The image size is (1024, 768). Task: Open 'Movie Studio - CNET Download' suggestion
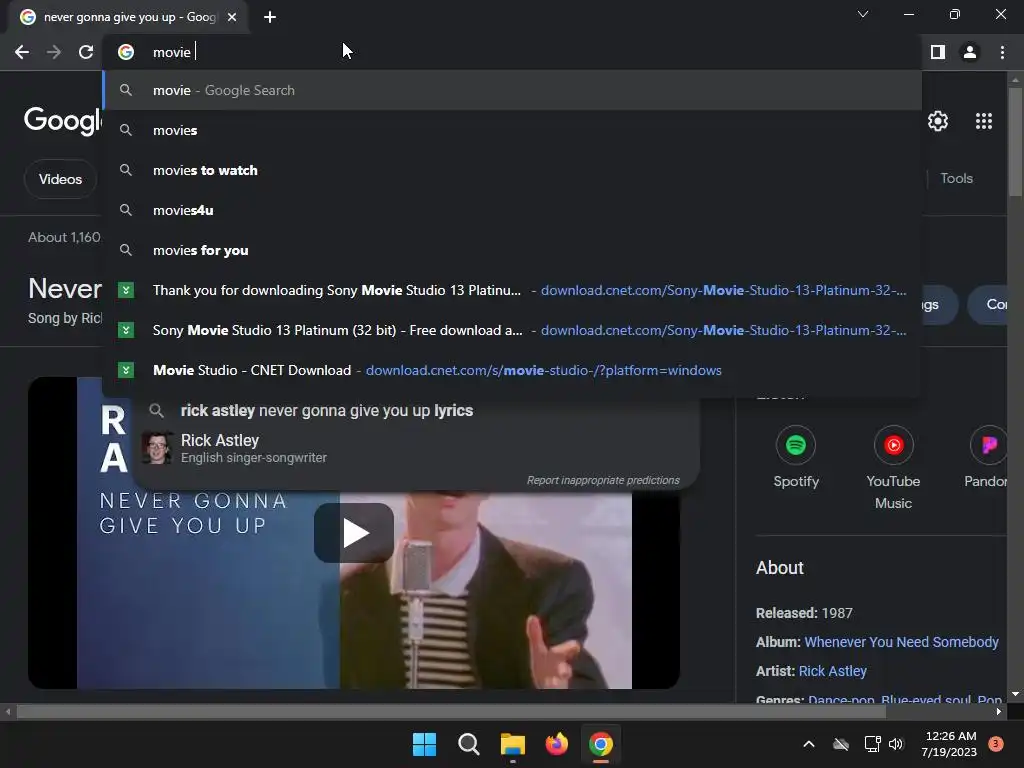512,370
